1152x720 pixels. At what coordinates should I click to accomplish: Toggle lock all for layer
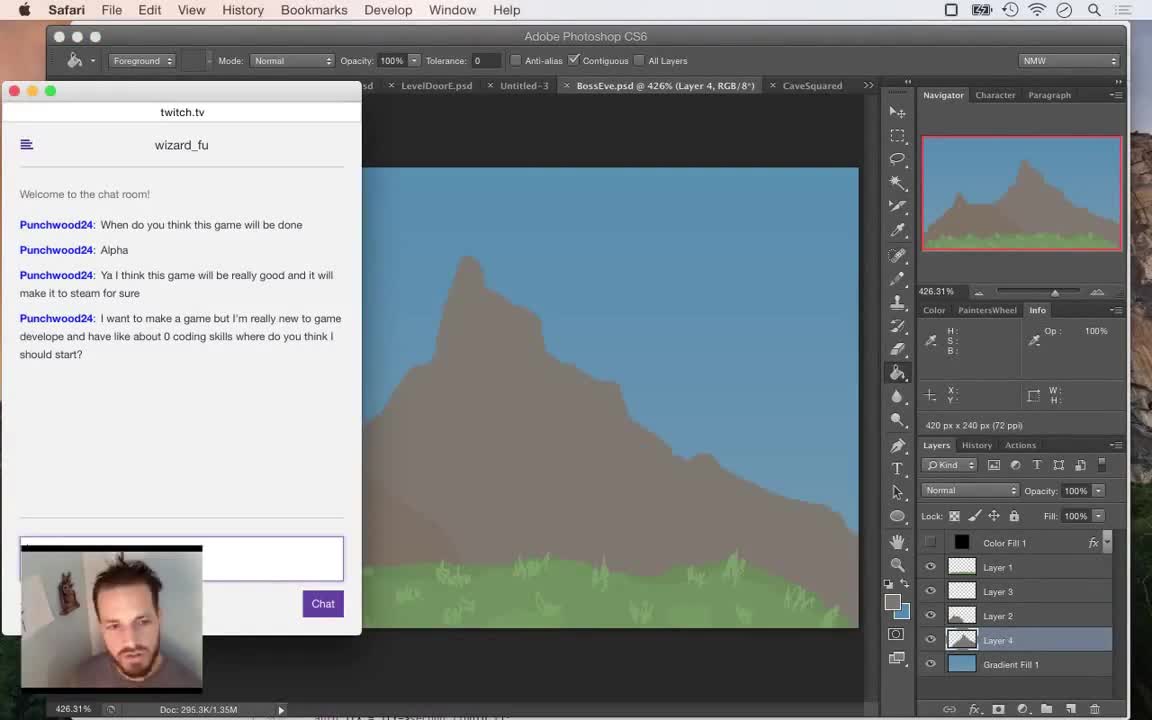[1014, 516]
